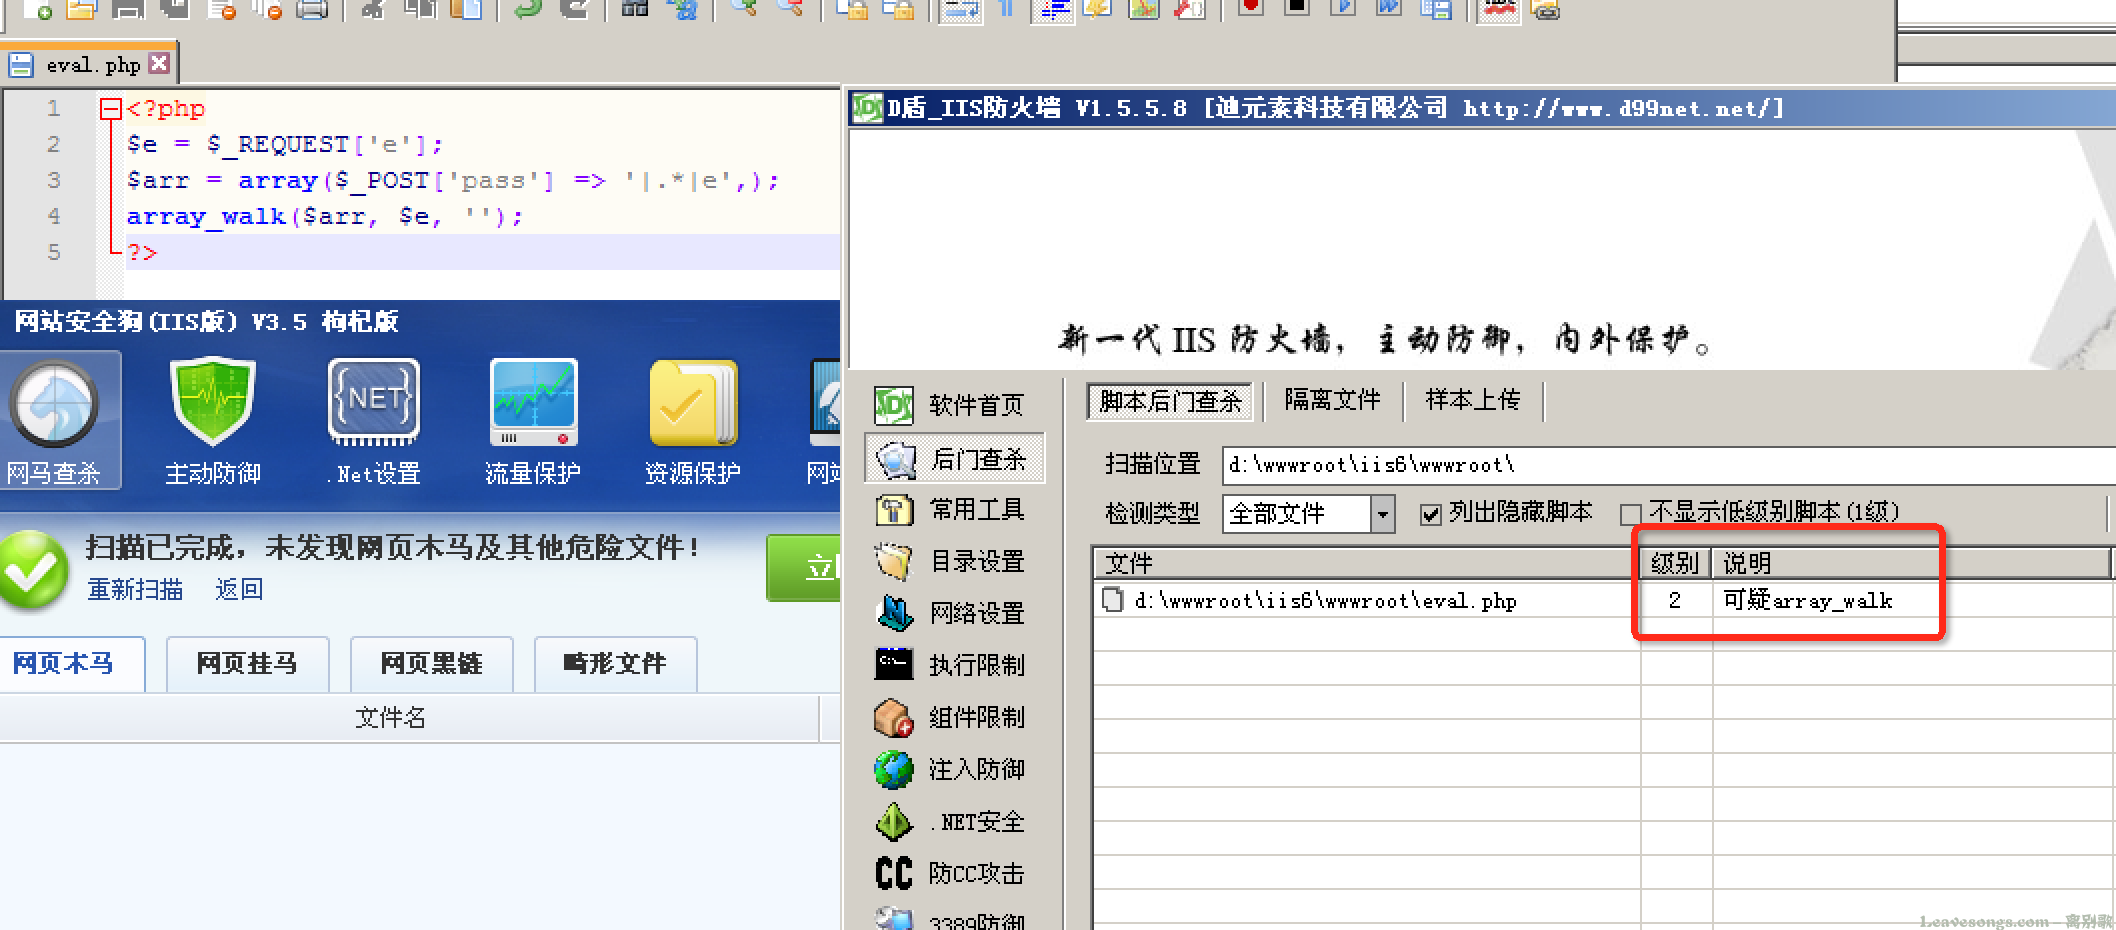Click the macro playback arrow in the toolbar
2116x930 pixels.
coord(1343,8)
